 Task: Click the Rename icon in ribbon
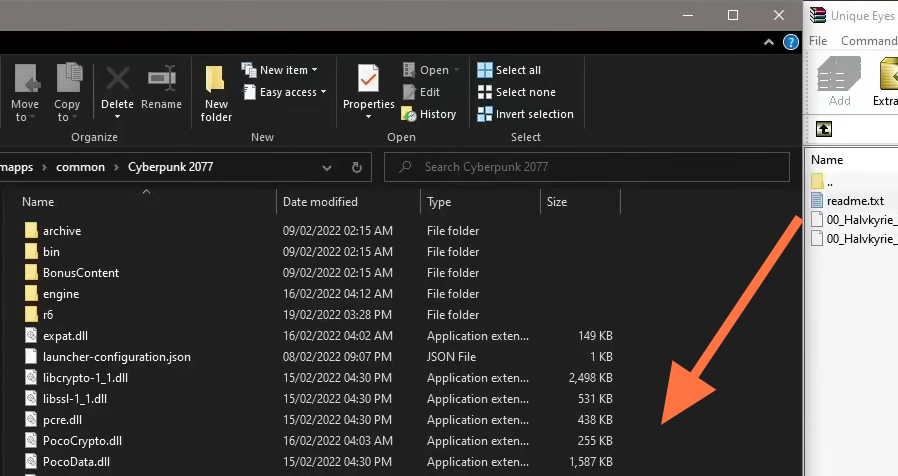pyautogui.click(x=162, y=78)
